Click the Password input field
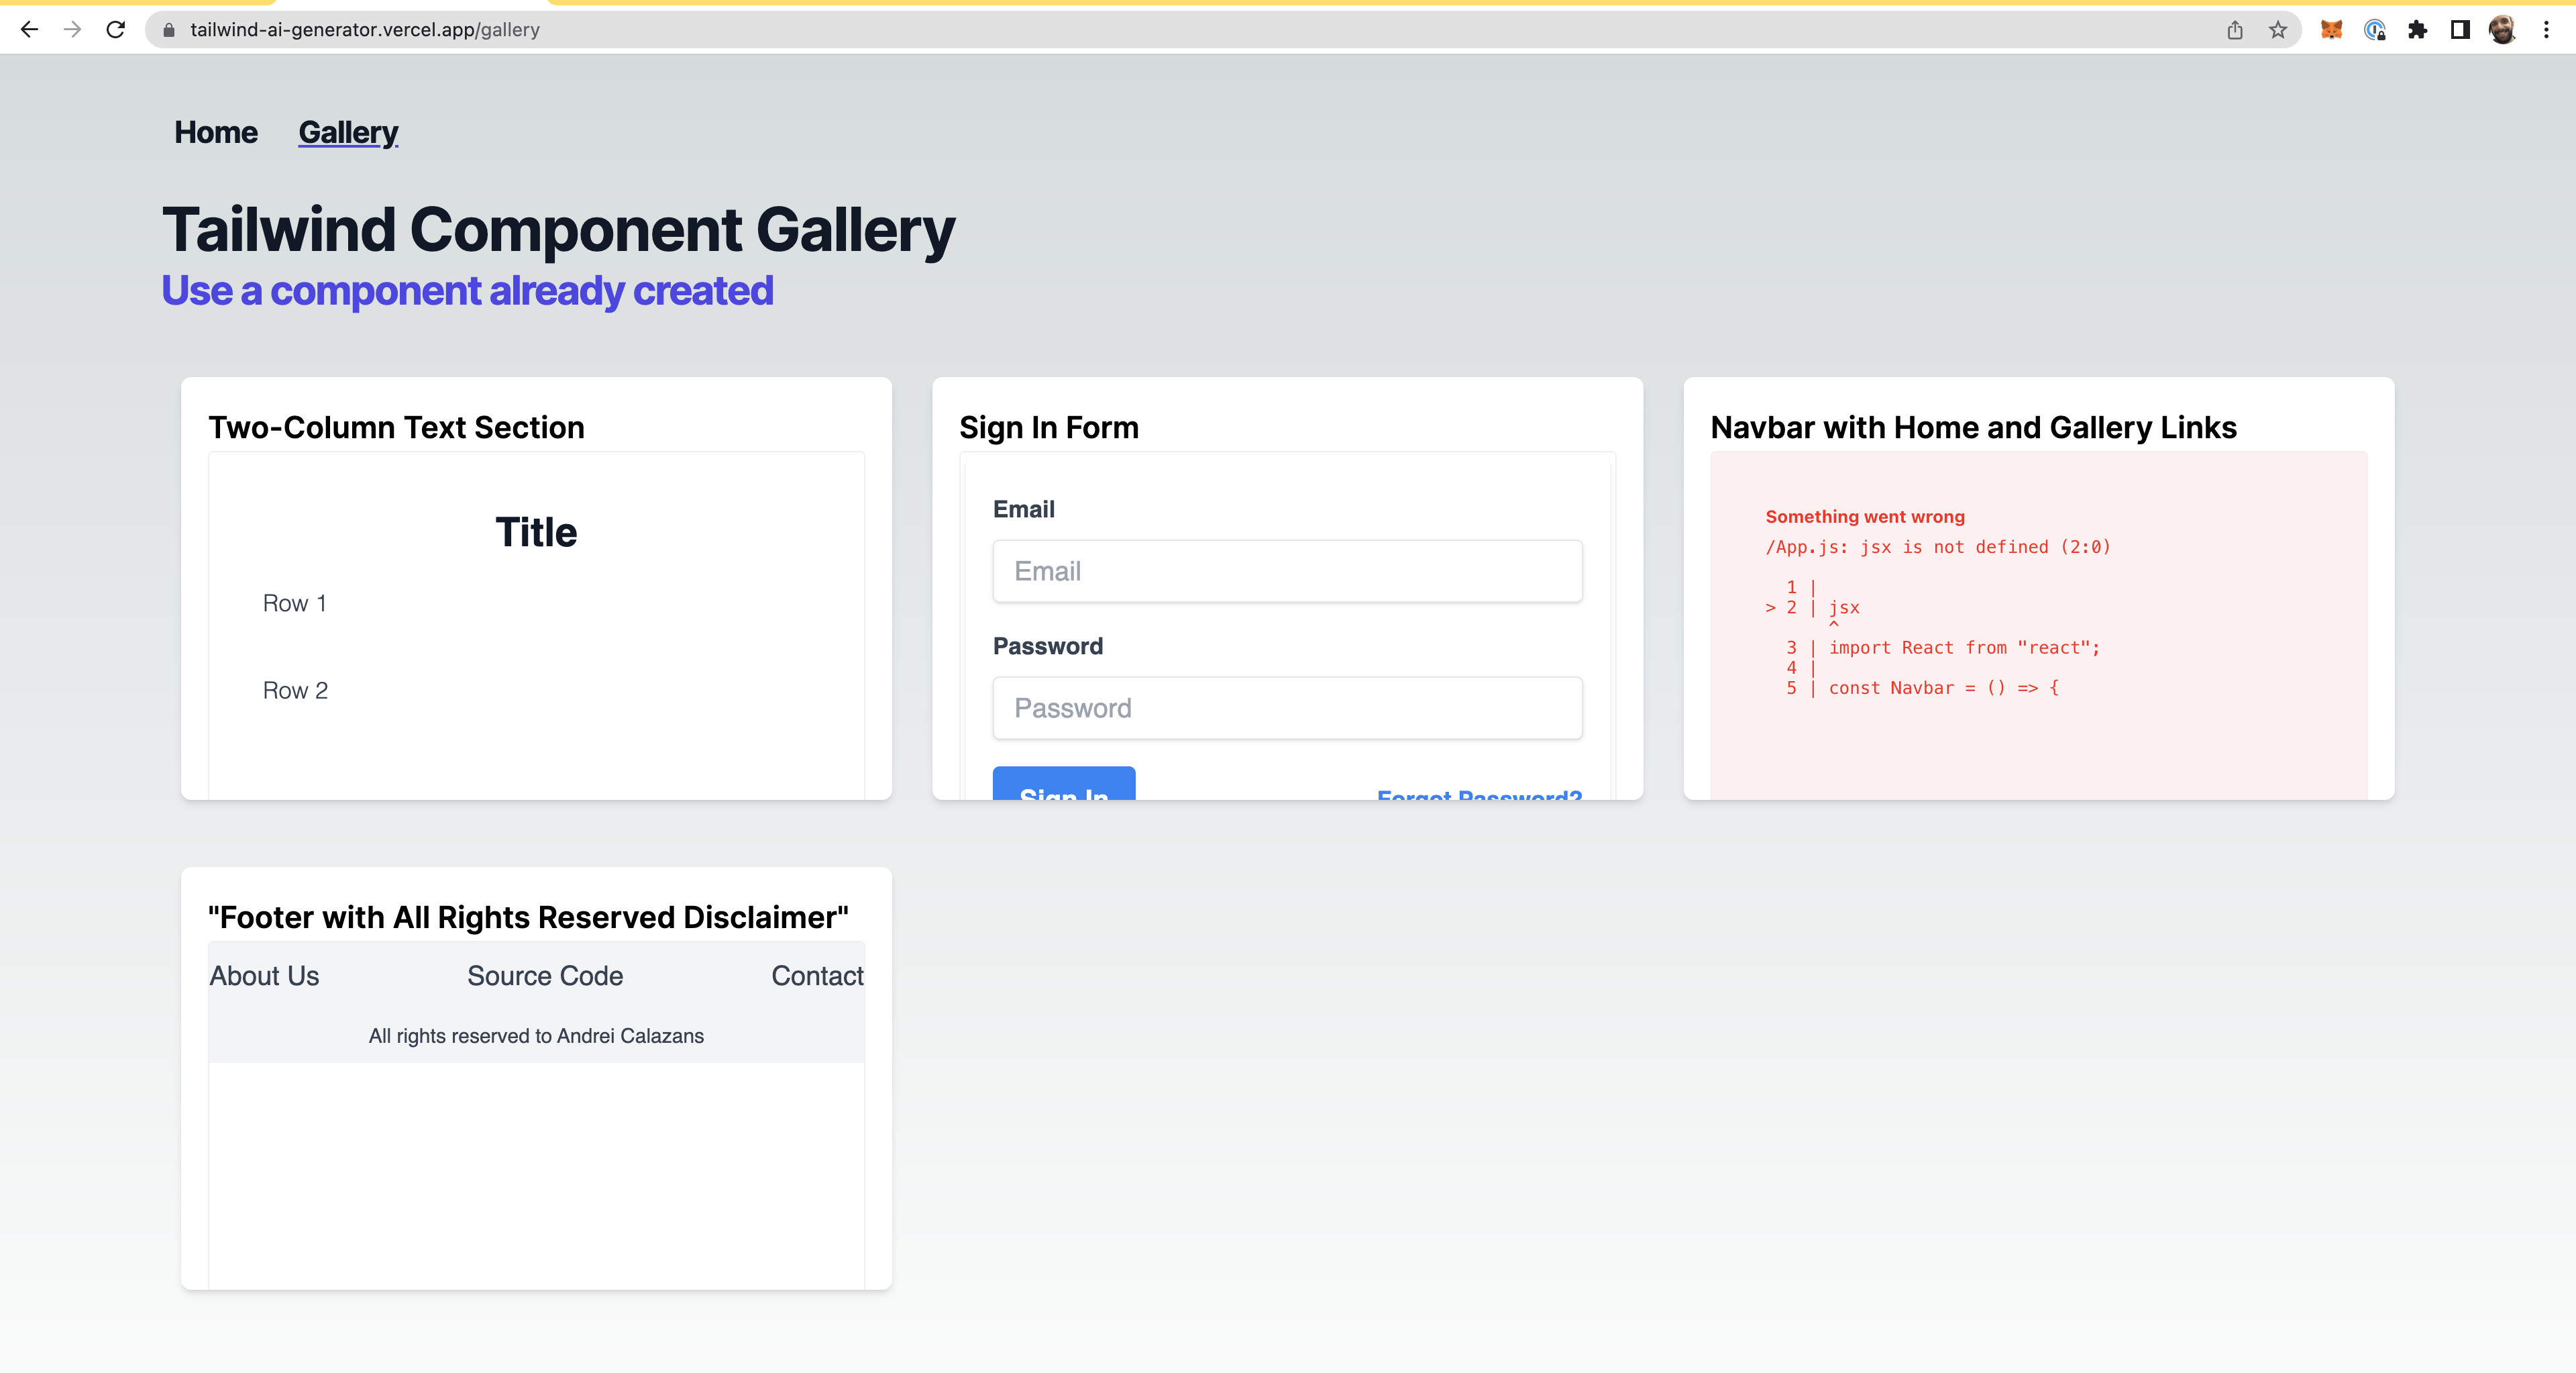Screen dimensions: 2576x1373 pos(1287,708)
